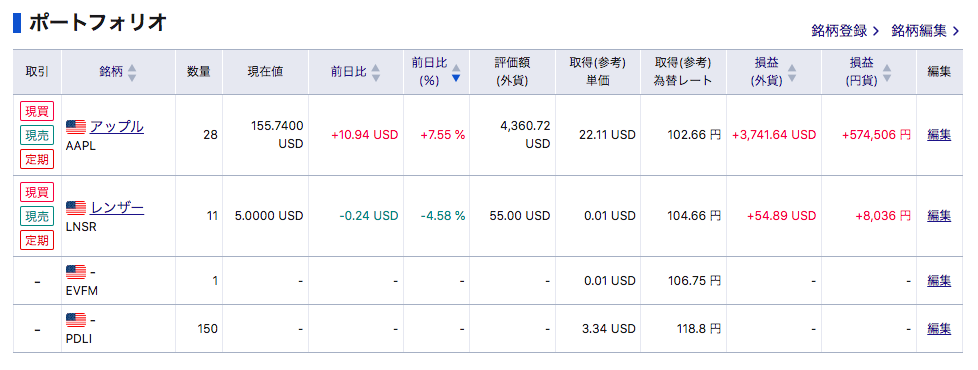Sort by 損益(円貨) column arrows

(x=887, y=72)
